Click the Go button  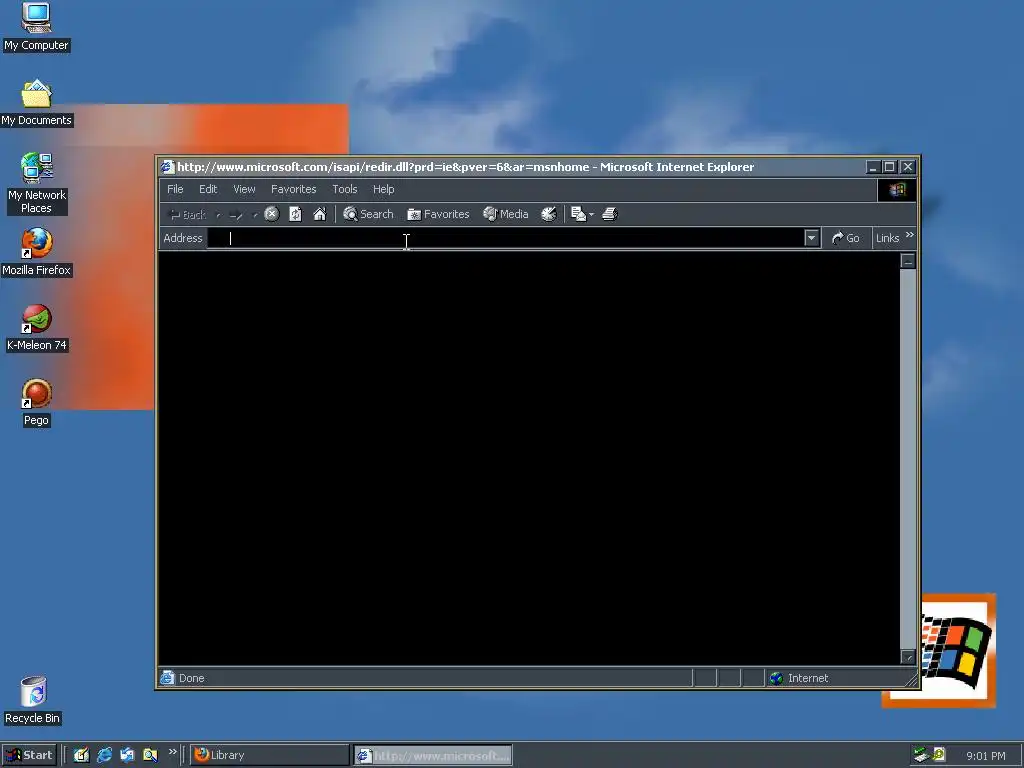(x=845, y=238)
